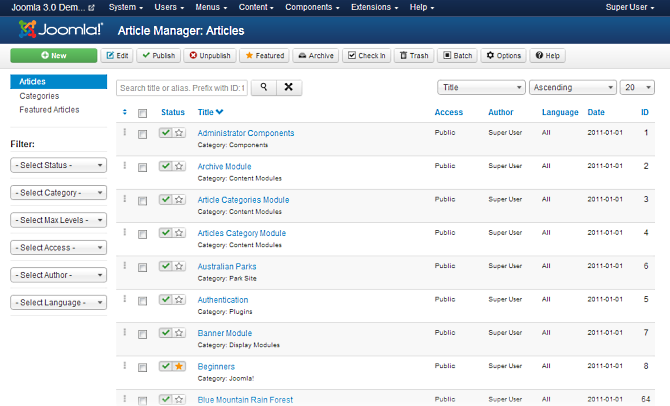The height and width of the screenshot is (406, 670).
Task: Click drag handle of Administrator Components row
Action: pyautogui.click(x=125, y=132)
